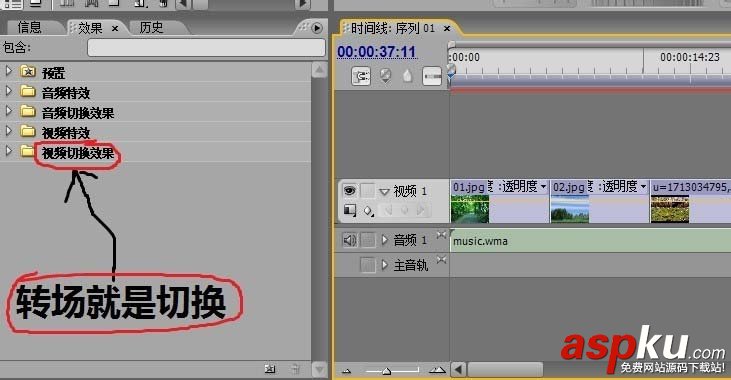Click the 00:00:14:23 ruler time label
Image resolution: width=731 pixels, height=380 pixels.
pyautogui.click(x=690, y=57)
